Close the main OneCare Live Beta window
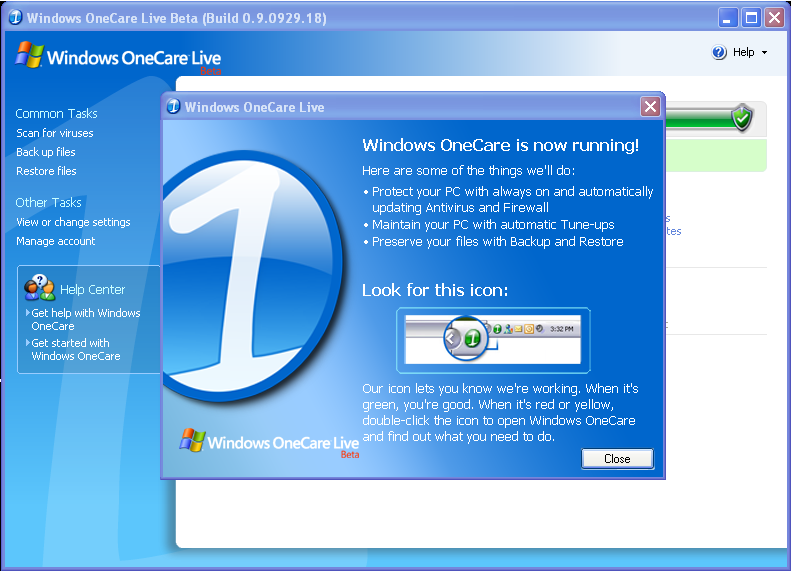791x571 pixels. coord(774,18)
